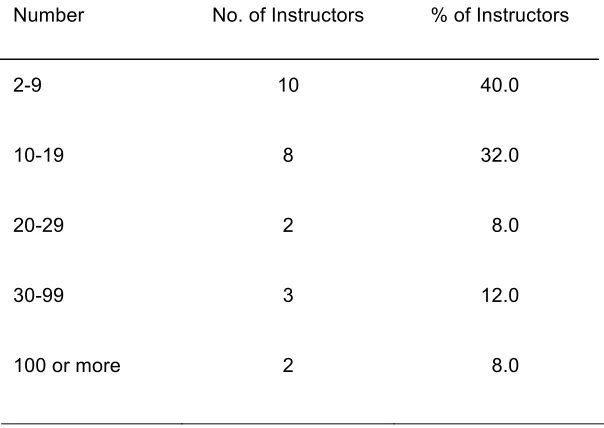Image resolution: width=604 pixels, height=428 pixels.
Task: Click the 12.0 percentage value
Action: coord(500,295)
